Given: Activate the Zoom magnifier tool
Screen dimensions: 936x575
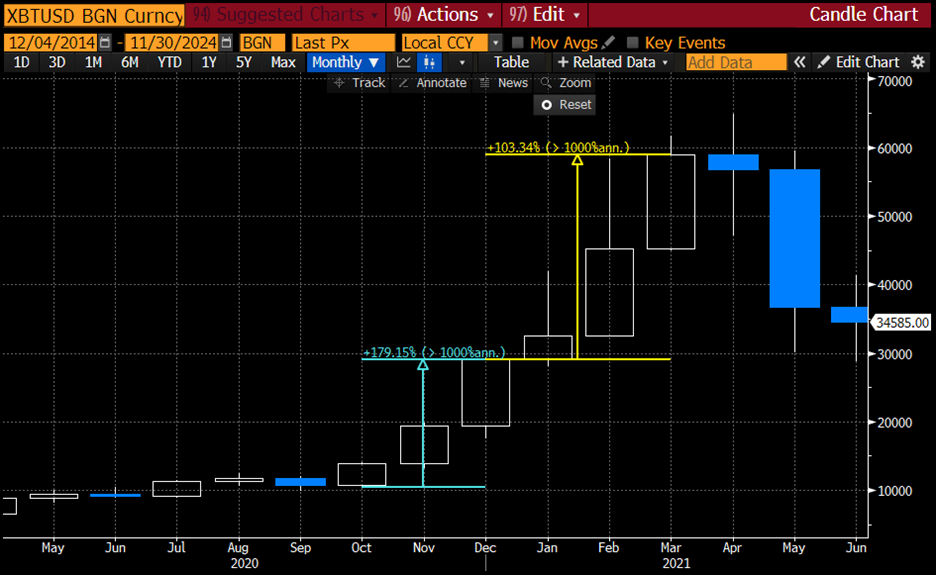Looking at the screenshot, I should [566, 83].
